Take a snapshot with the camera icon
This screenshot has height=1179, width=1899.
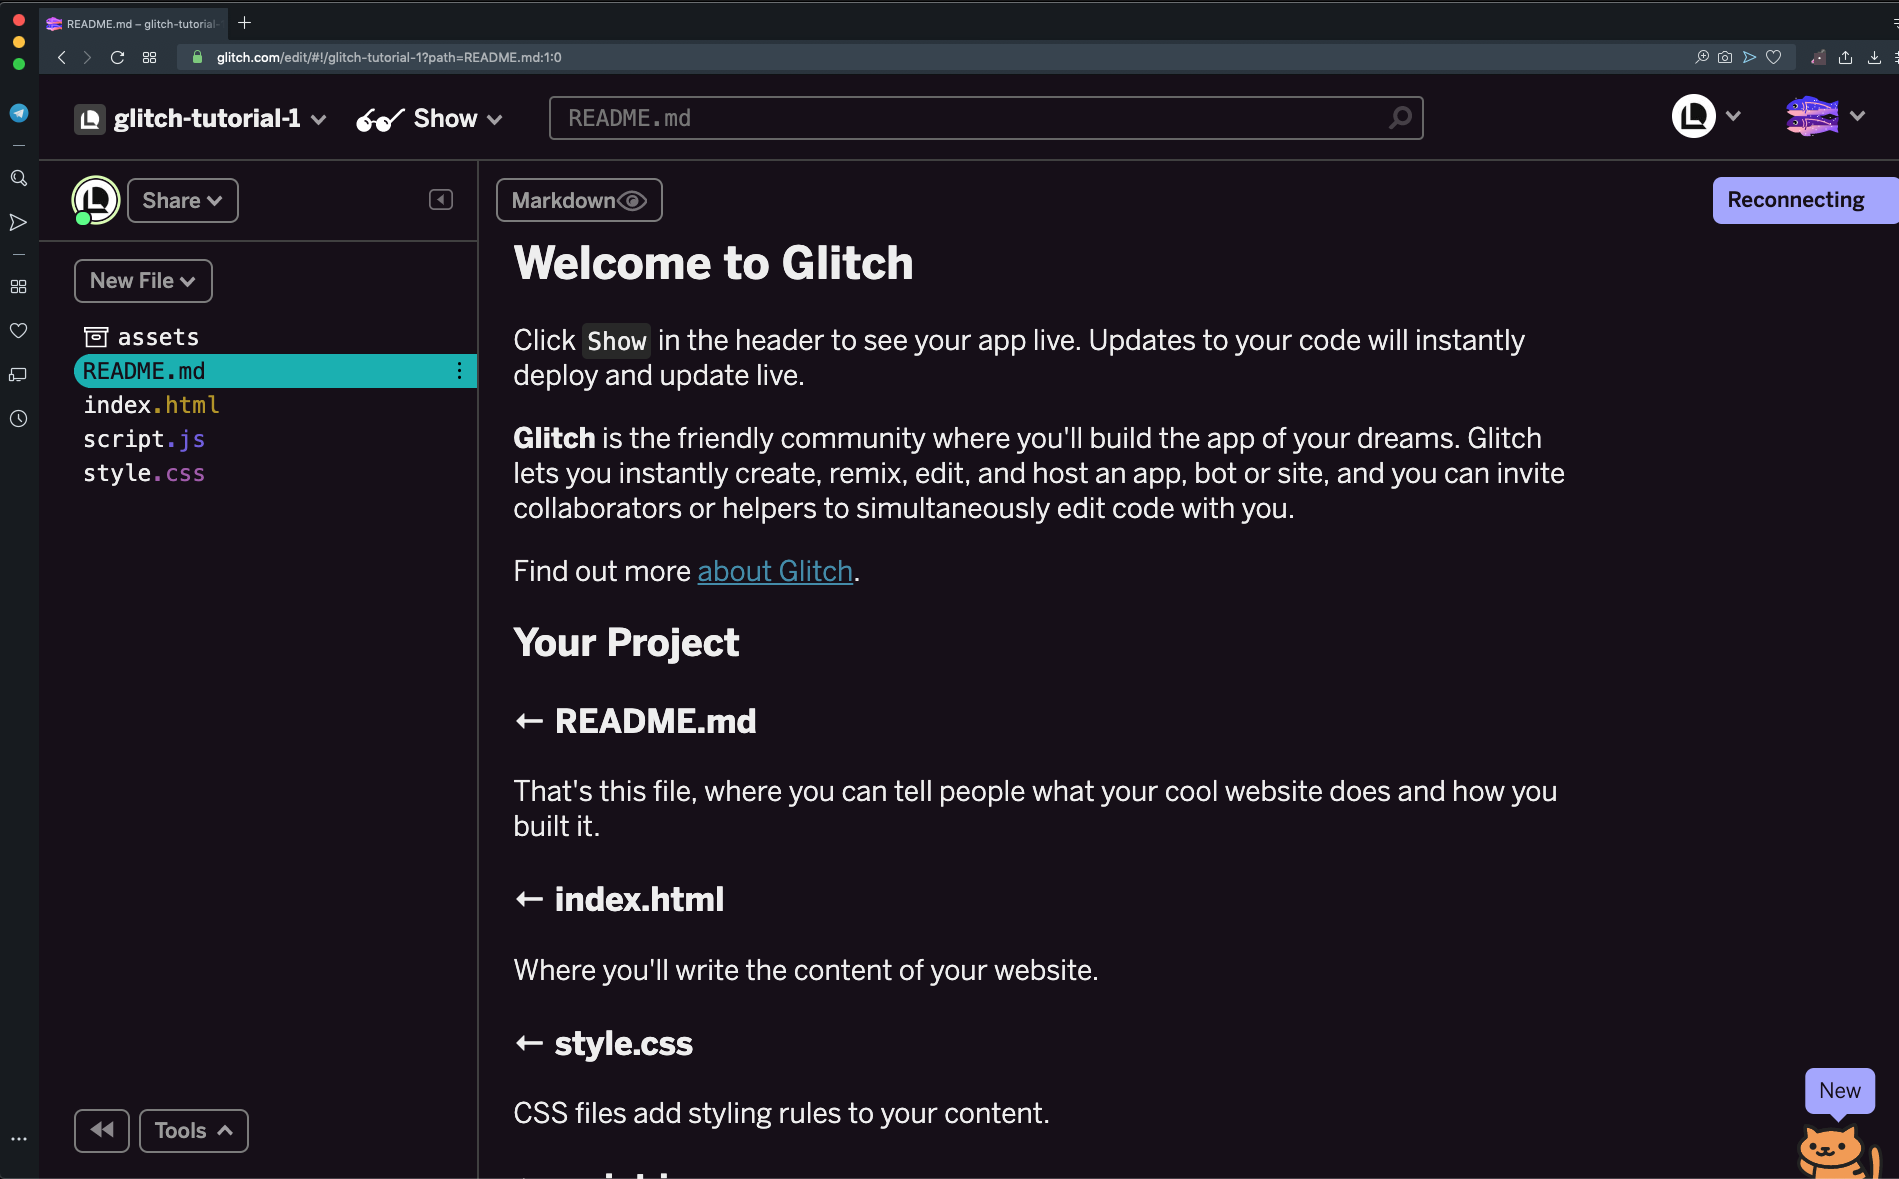click(x=1725, y=57)
